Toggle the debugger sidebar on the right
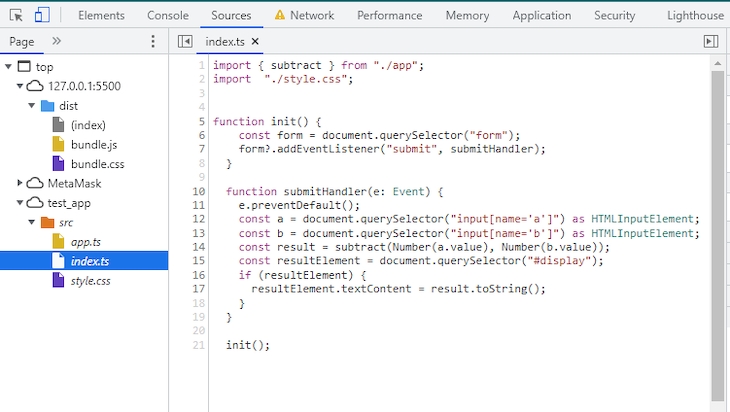Viewport: 730px width, 412px height. 711,41
